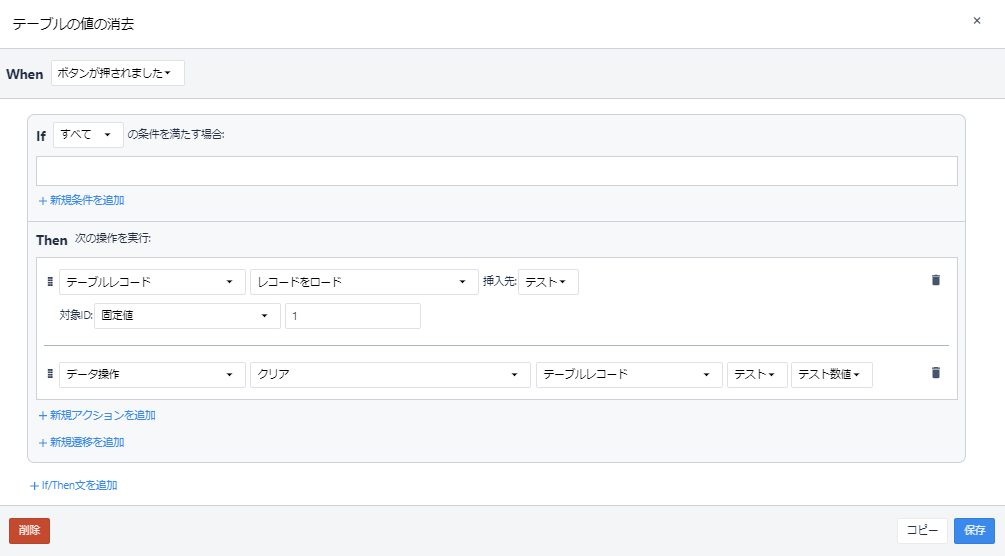1005x556 pixels.
Task: Click the red 削除 button
Action: tap(29, 530)
